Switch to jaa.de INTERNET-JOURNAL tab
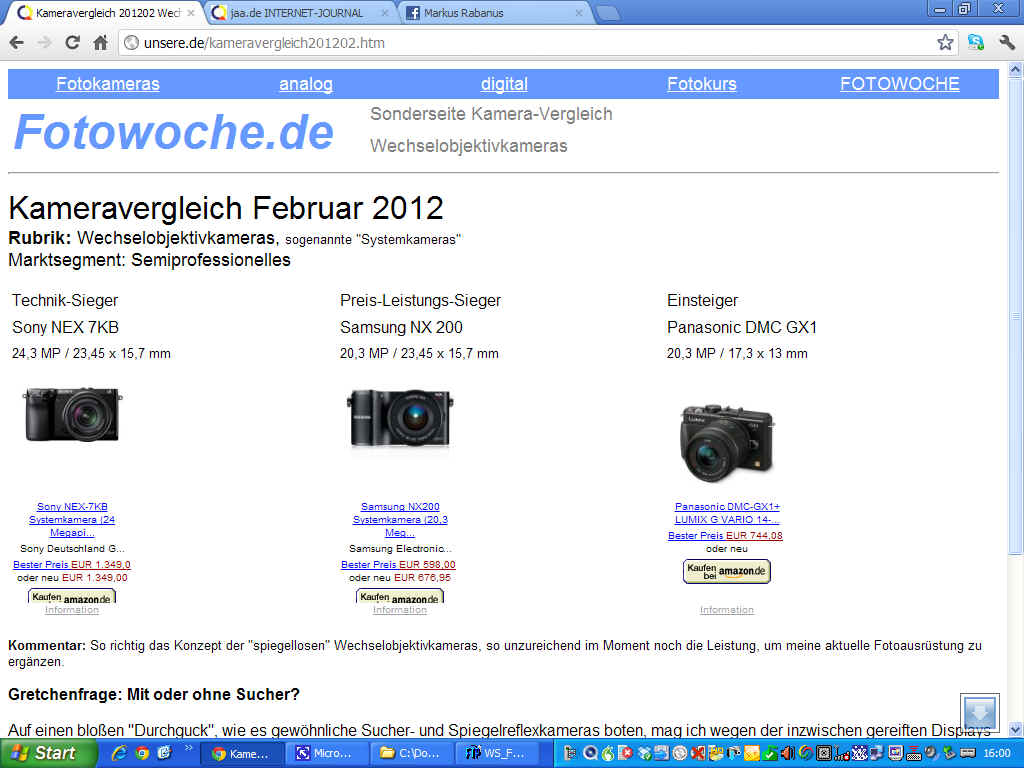 pyautogui.click(x=298, y=13)
